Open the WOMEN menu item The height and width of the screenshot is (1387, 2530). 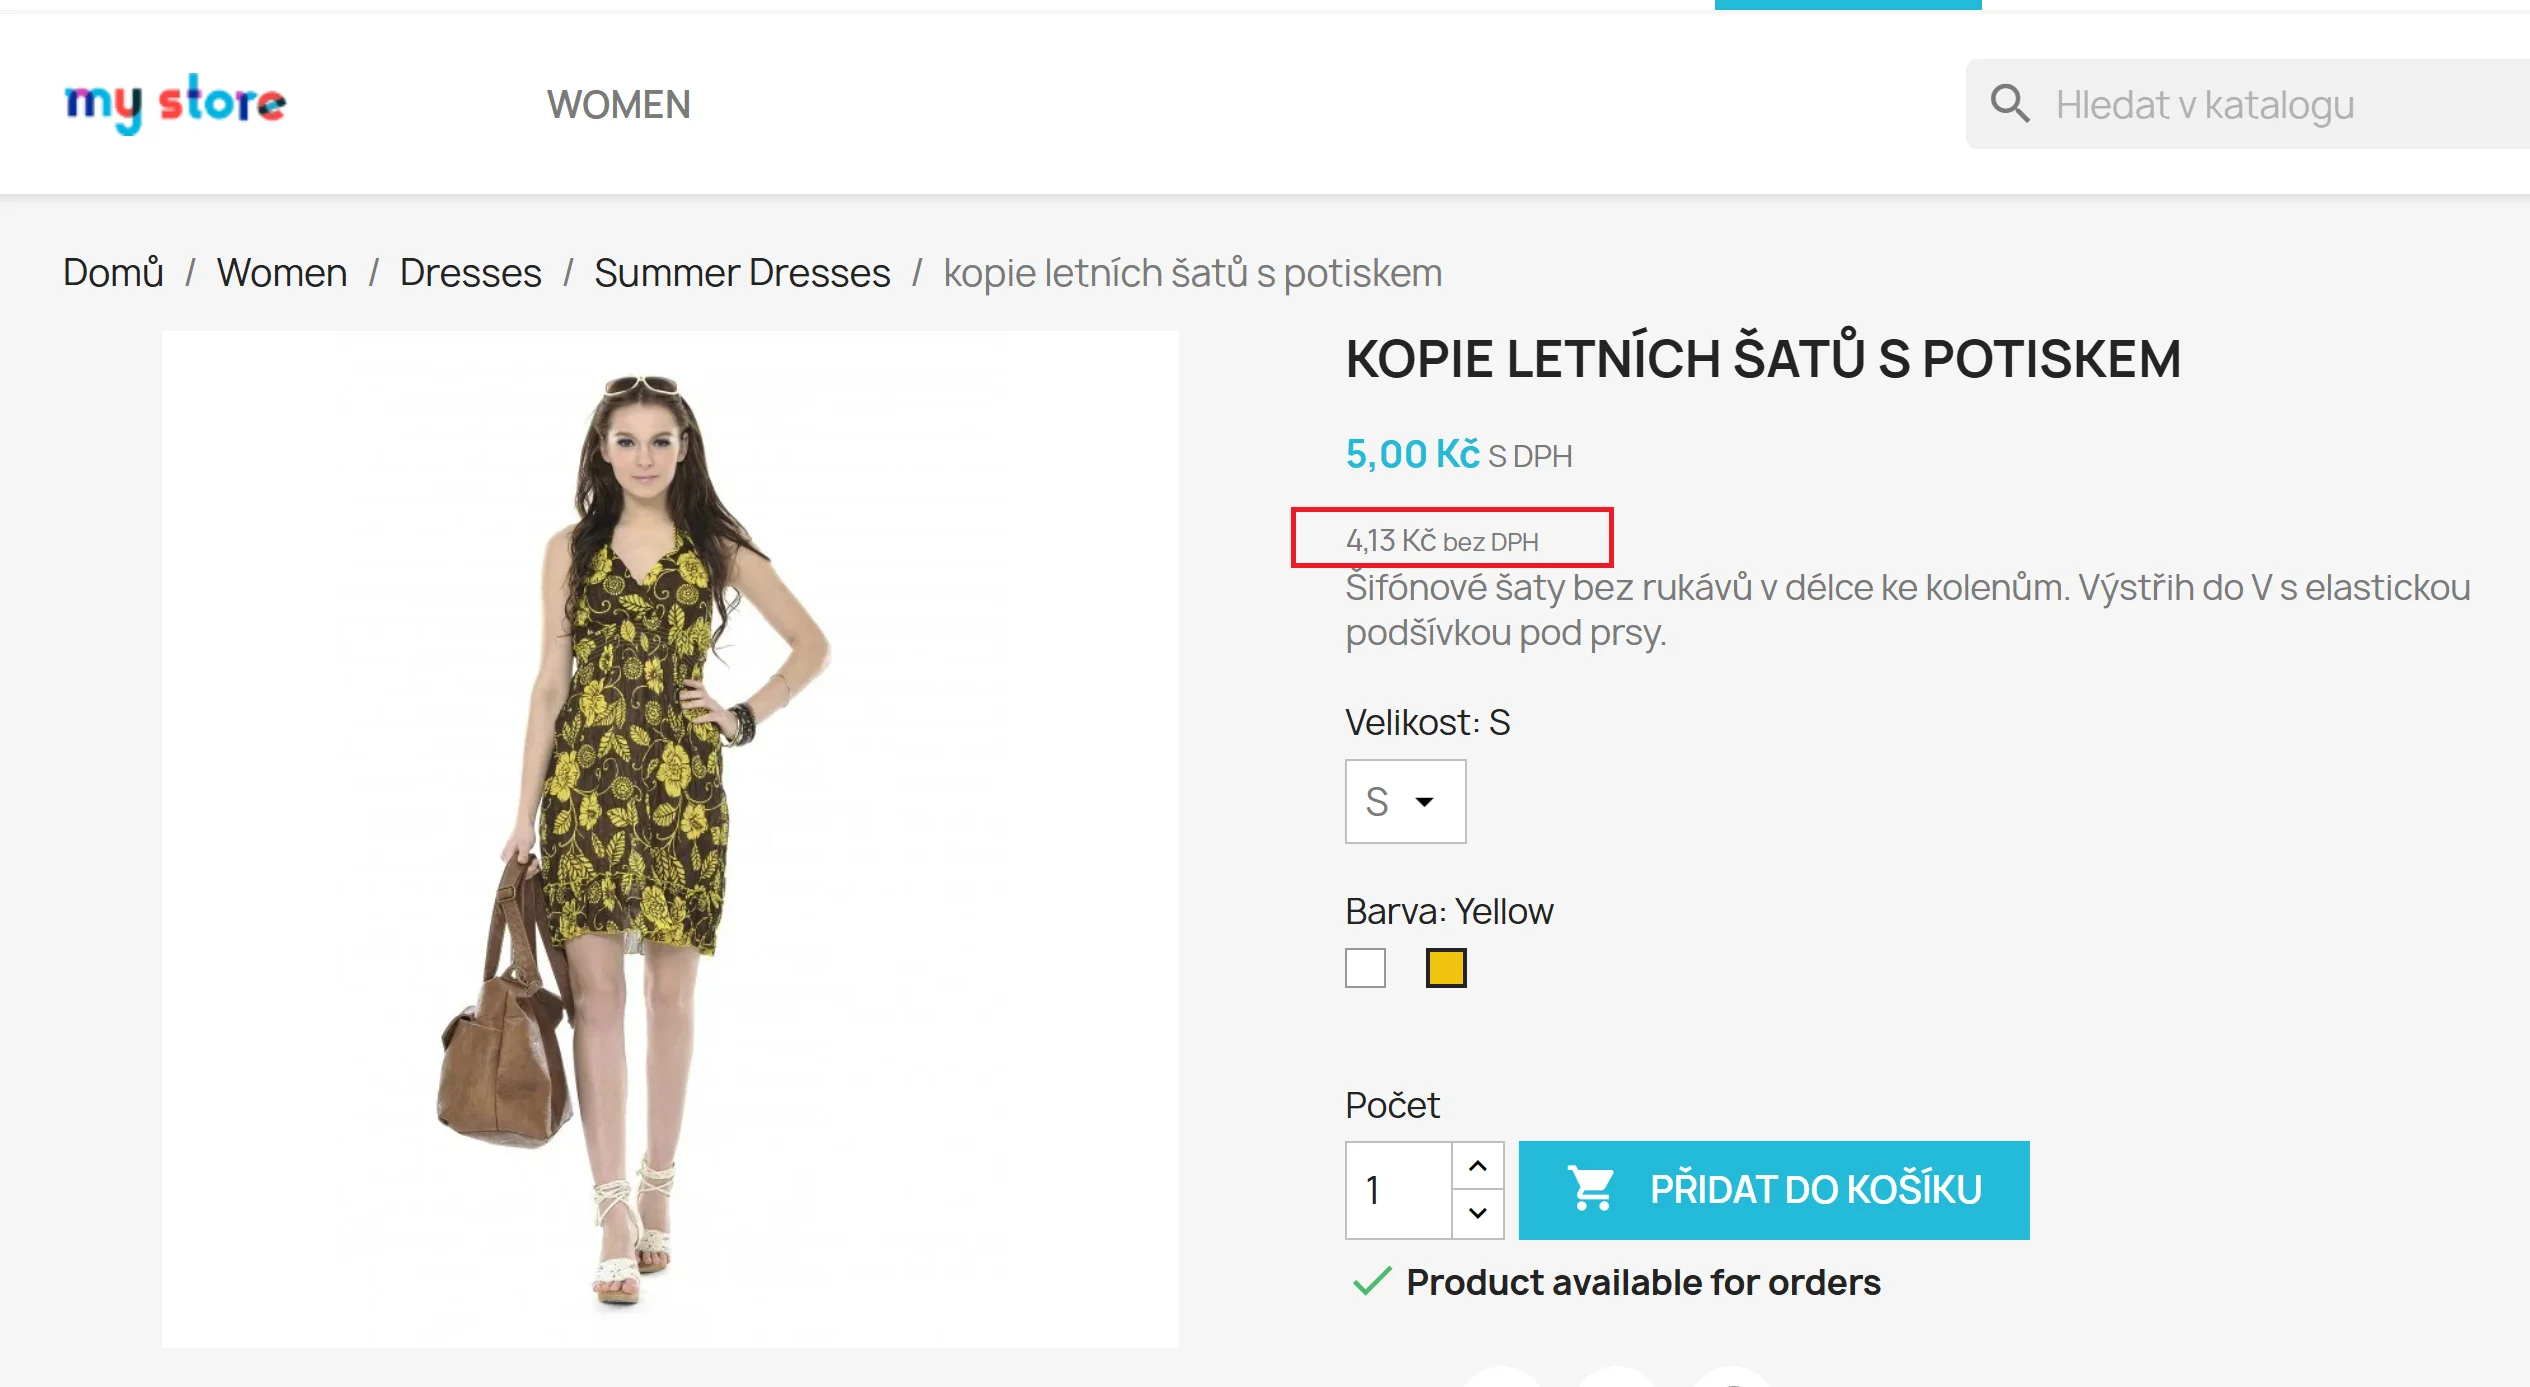point(618,105)
